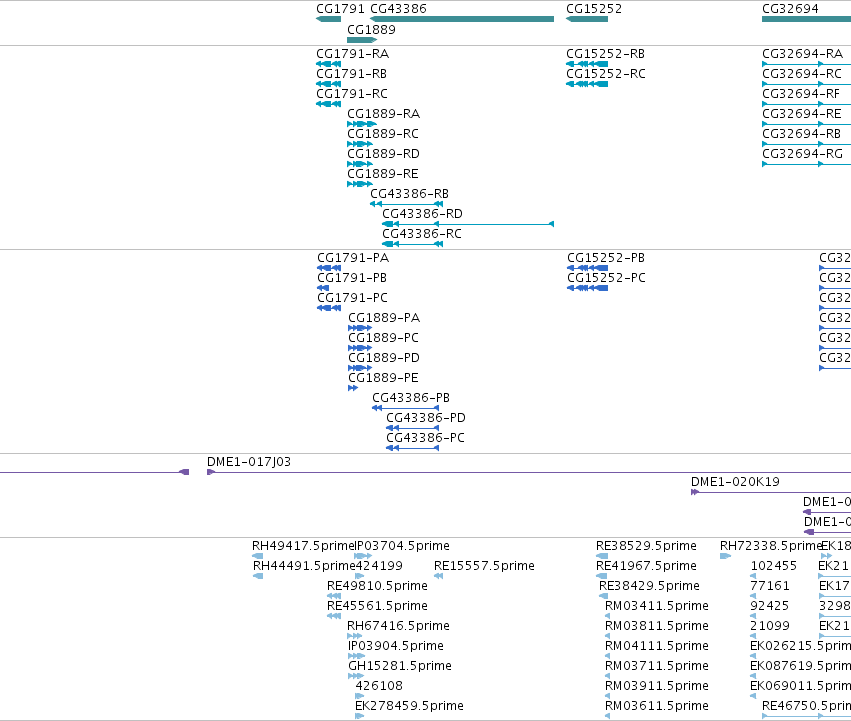Select EST RE45561.5prime
The width and height of the screenshot is (851, 721).
pos(334,616)
